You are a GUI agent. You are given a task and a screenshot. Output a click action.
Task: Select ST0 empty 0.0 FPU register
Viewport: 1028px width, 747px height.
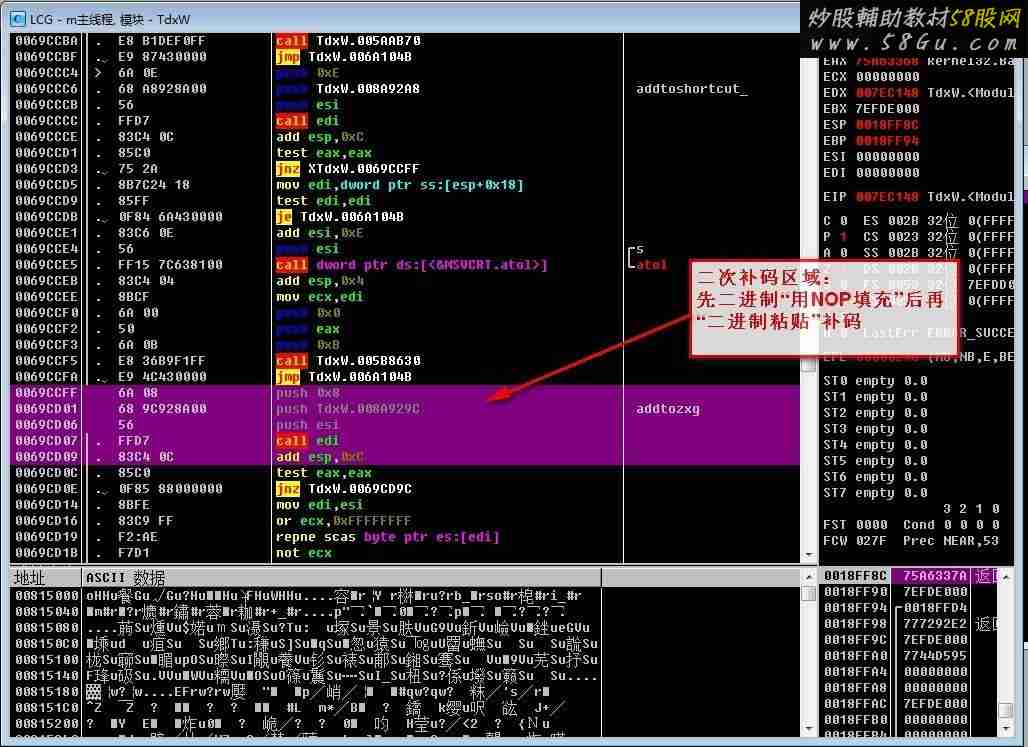(875, 381)
